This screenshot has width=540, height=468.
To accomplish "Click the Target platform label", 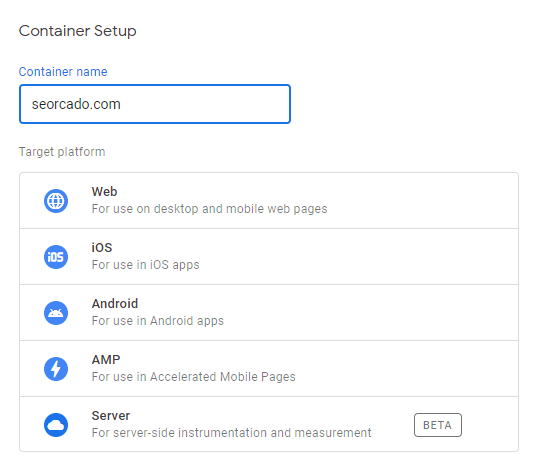I will [62, 152].
